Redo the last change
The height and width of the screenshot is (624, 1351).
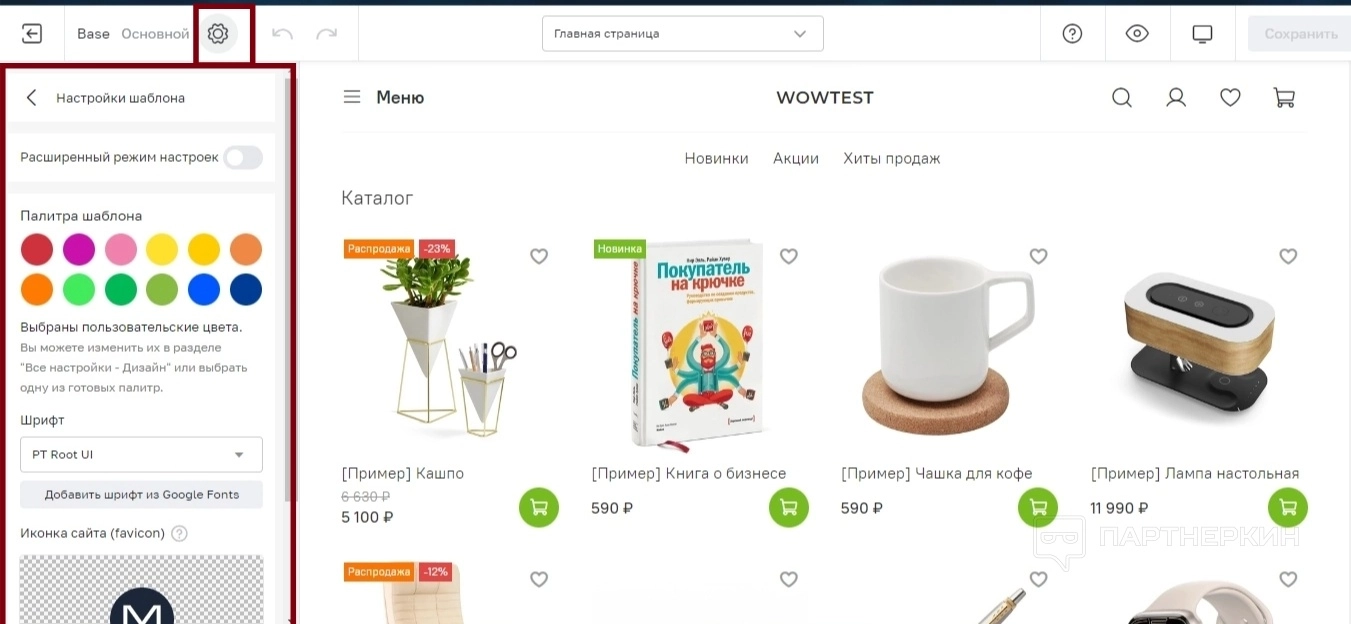(x=326, y=34)
